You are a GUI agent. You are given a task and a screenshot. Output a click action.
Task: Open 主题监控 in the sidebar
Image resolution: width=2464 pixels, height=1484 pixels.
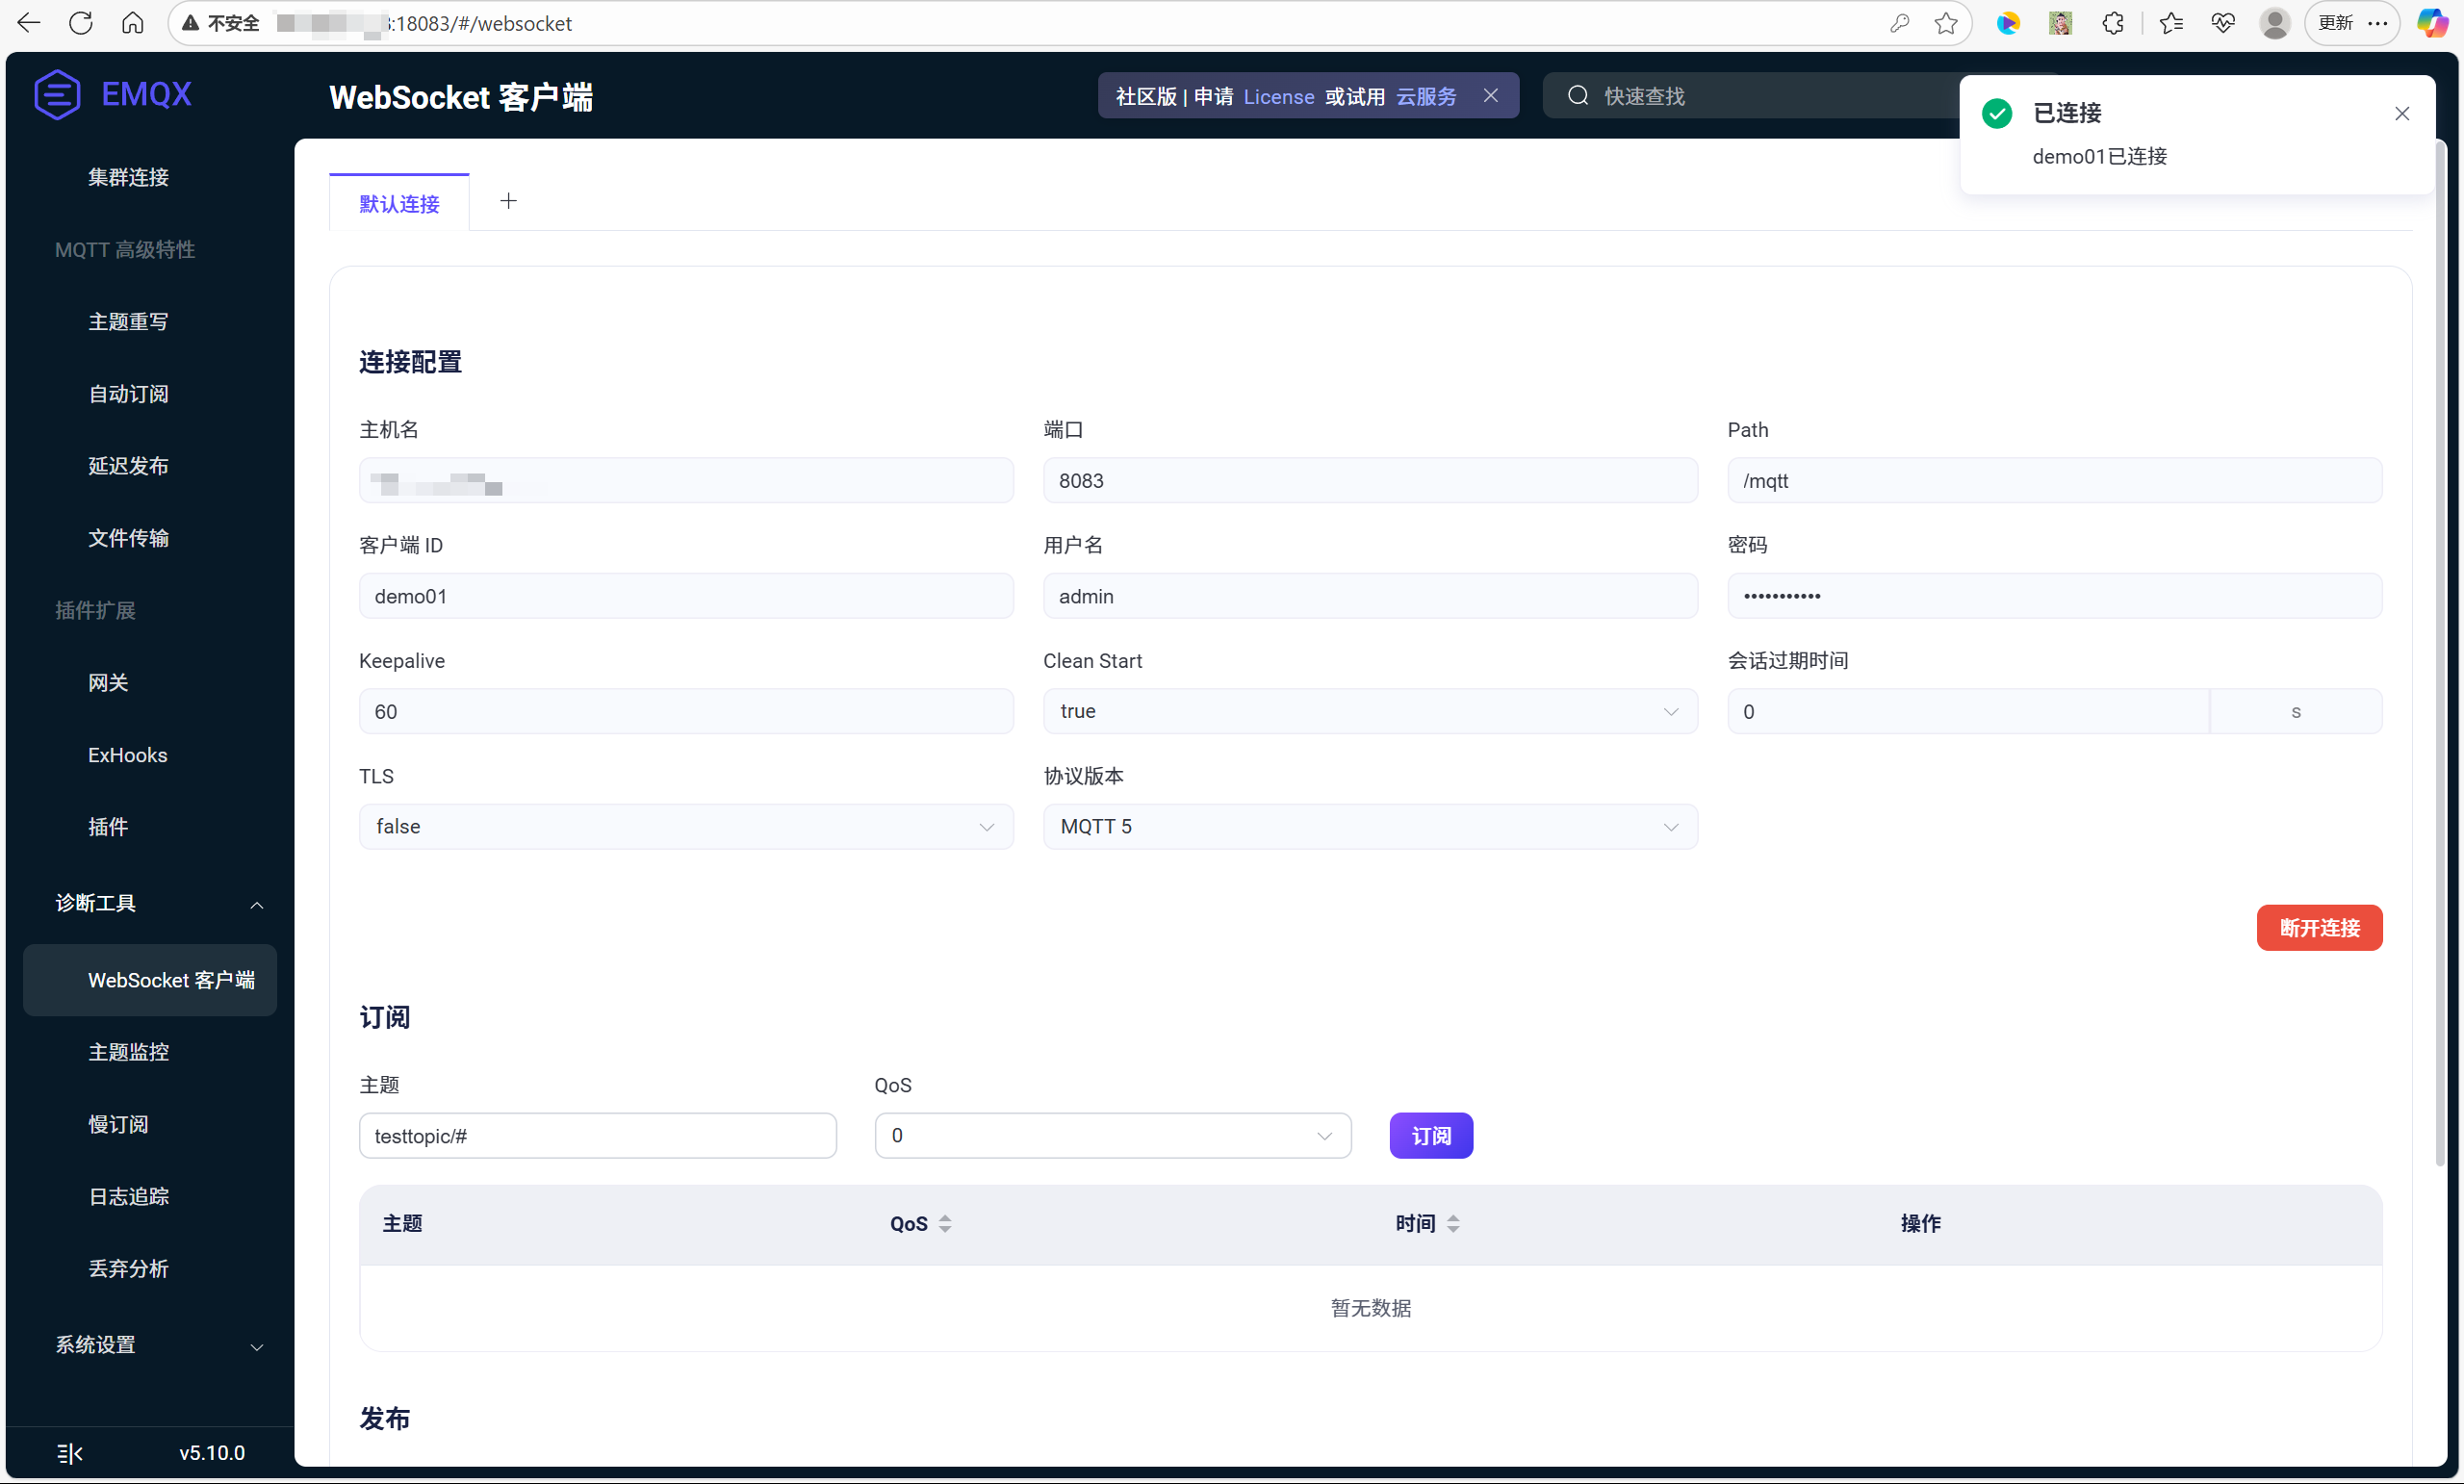click(x=128, y=1052)
